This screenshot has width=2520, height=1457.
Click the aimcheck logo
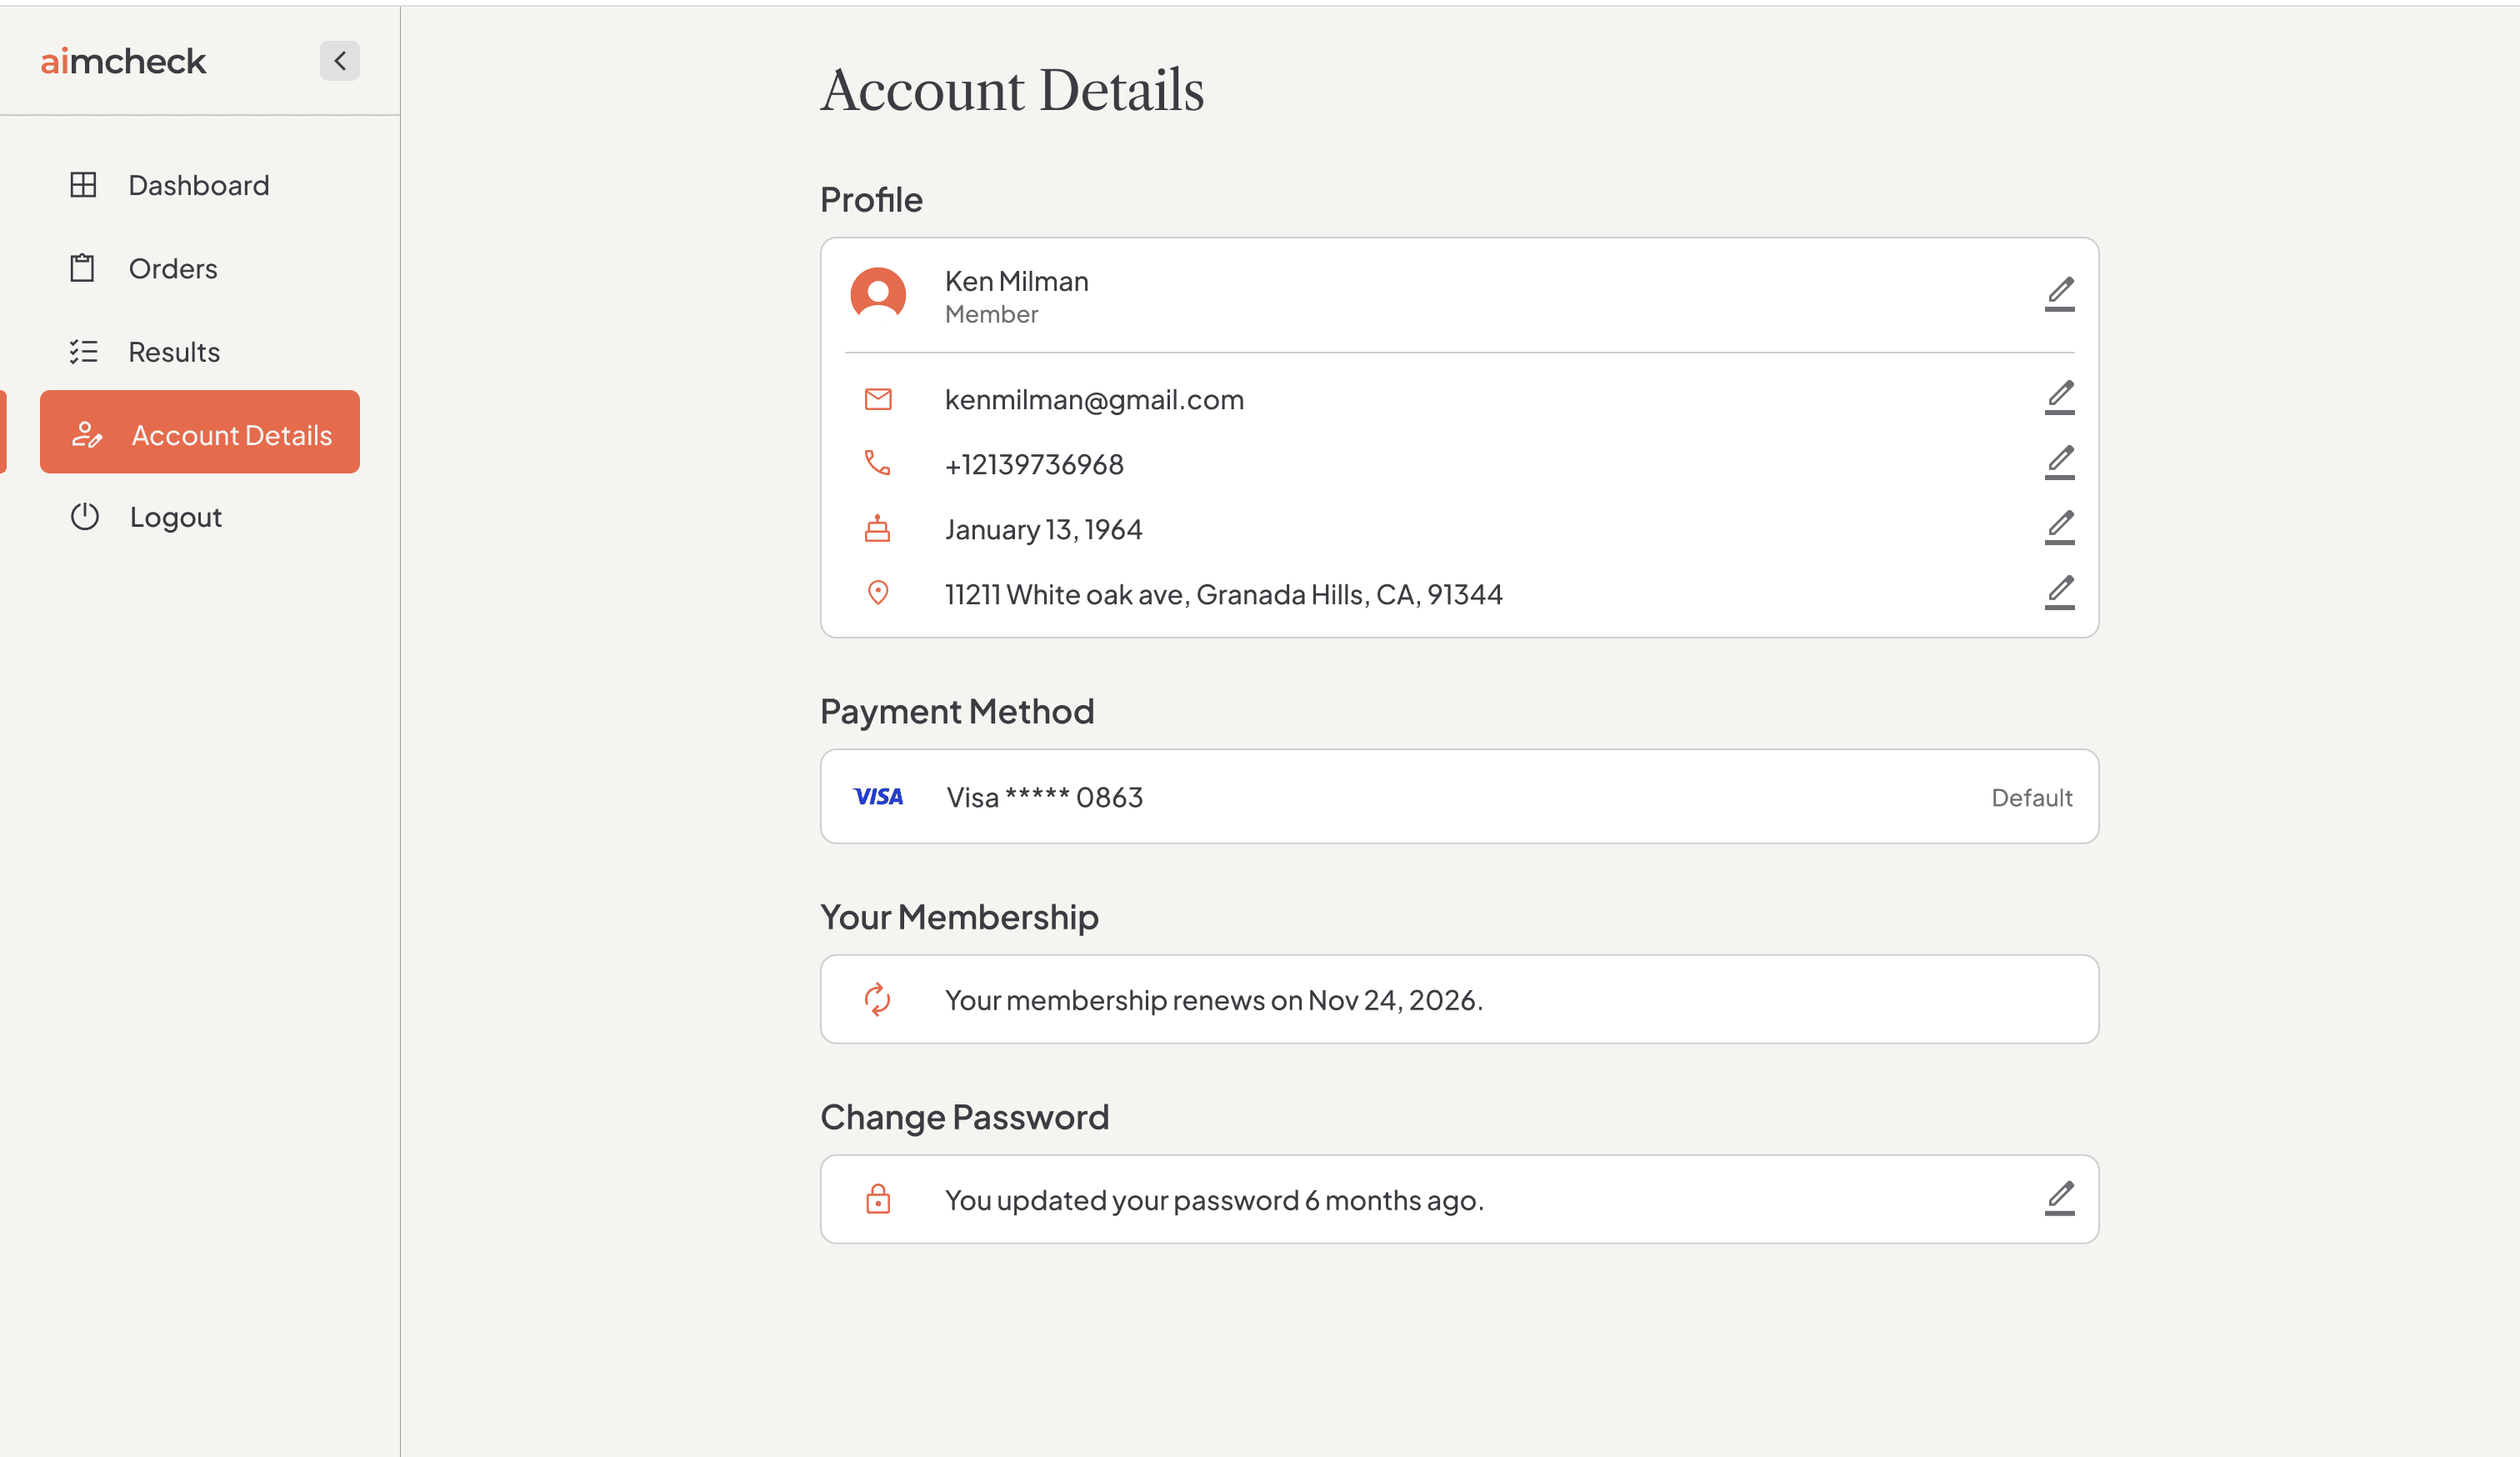pos(123,61)
